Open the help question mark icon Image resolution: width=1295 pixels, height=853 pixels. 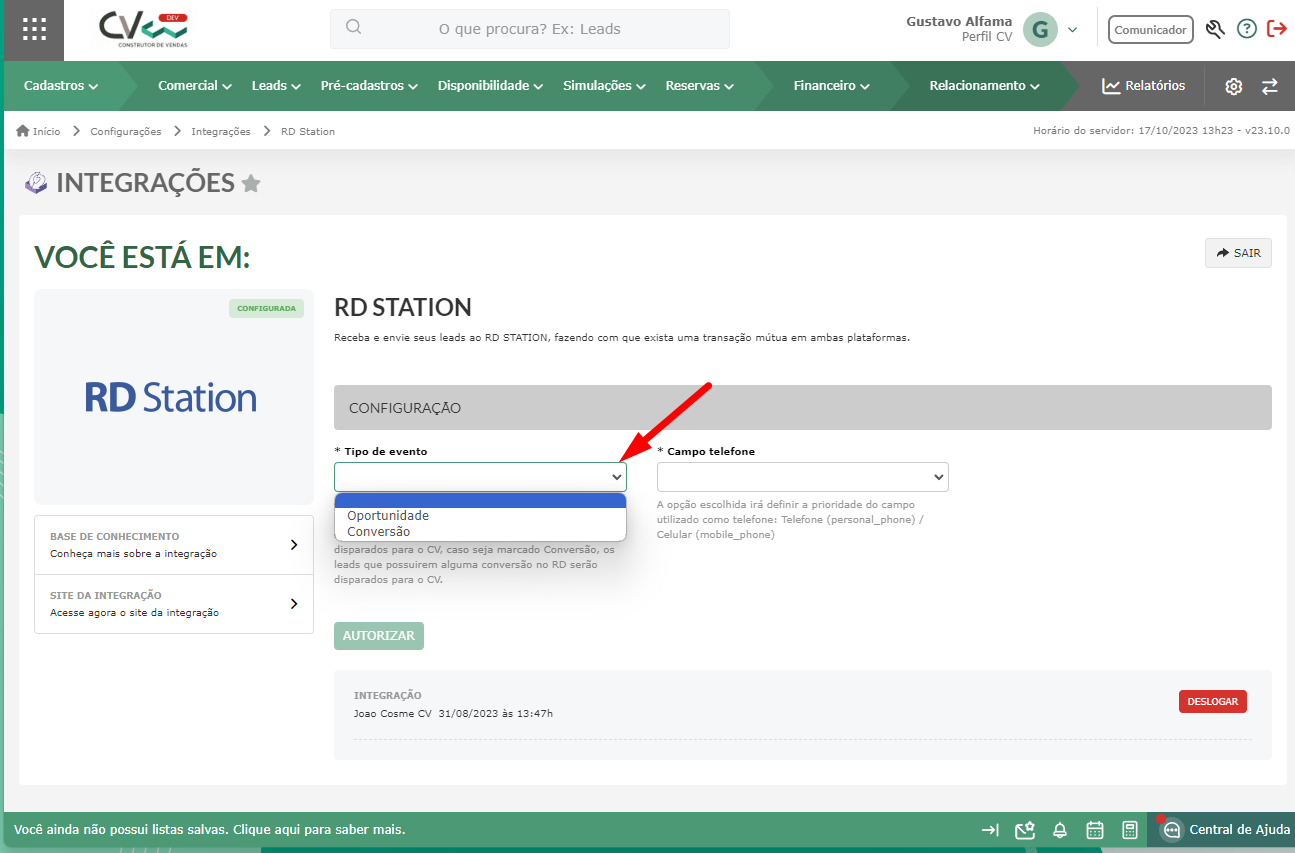1247,29
